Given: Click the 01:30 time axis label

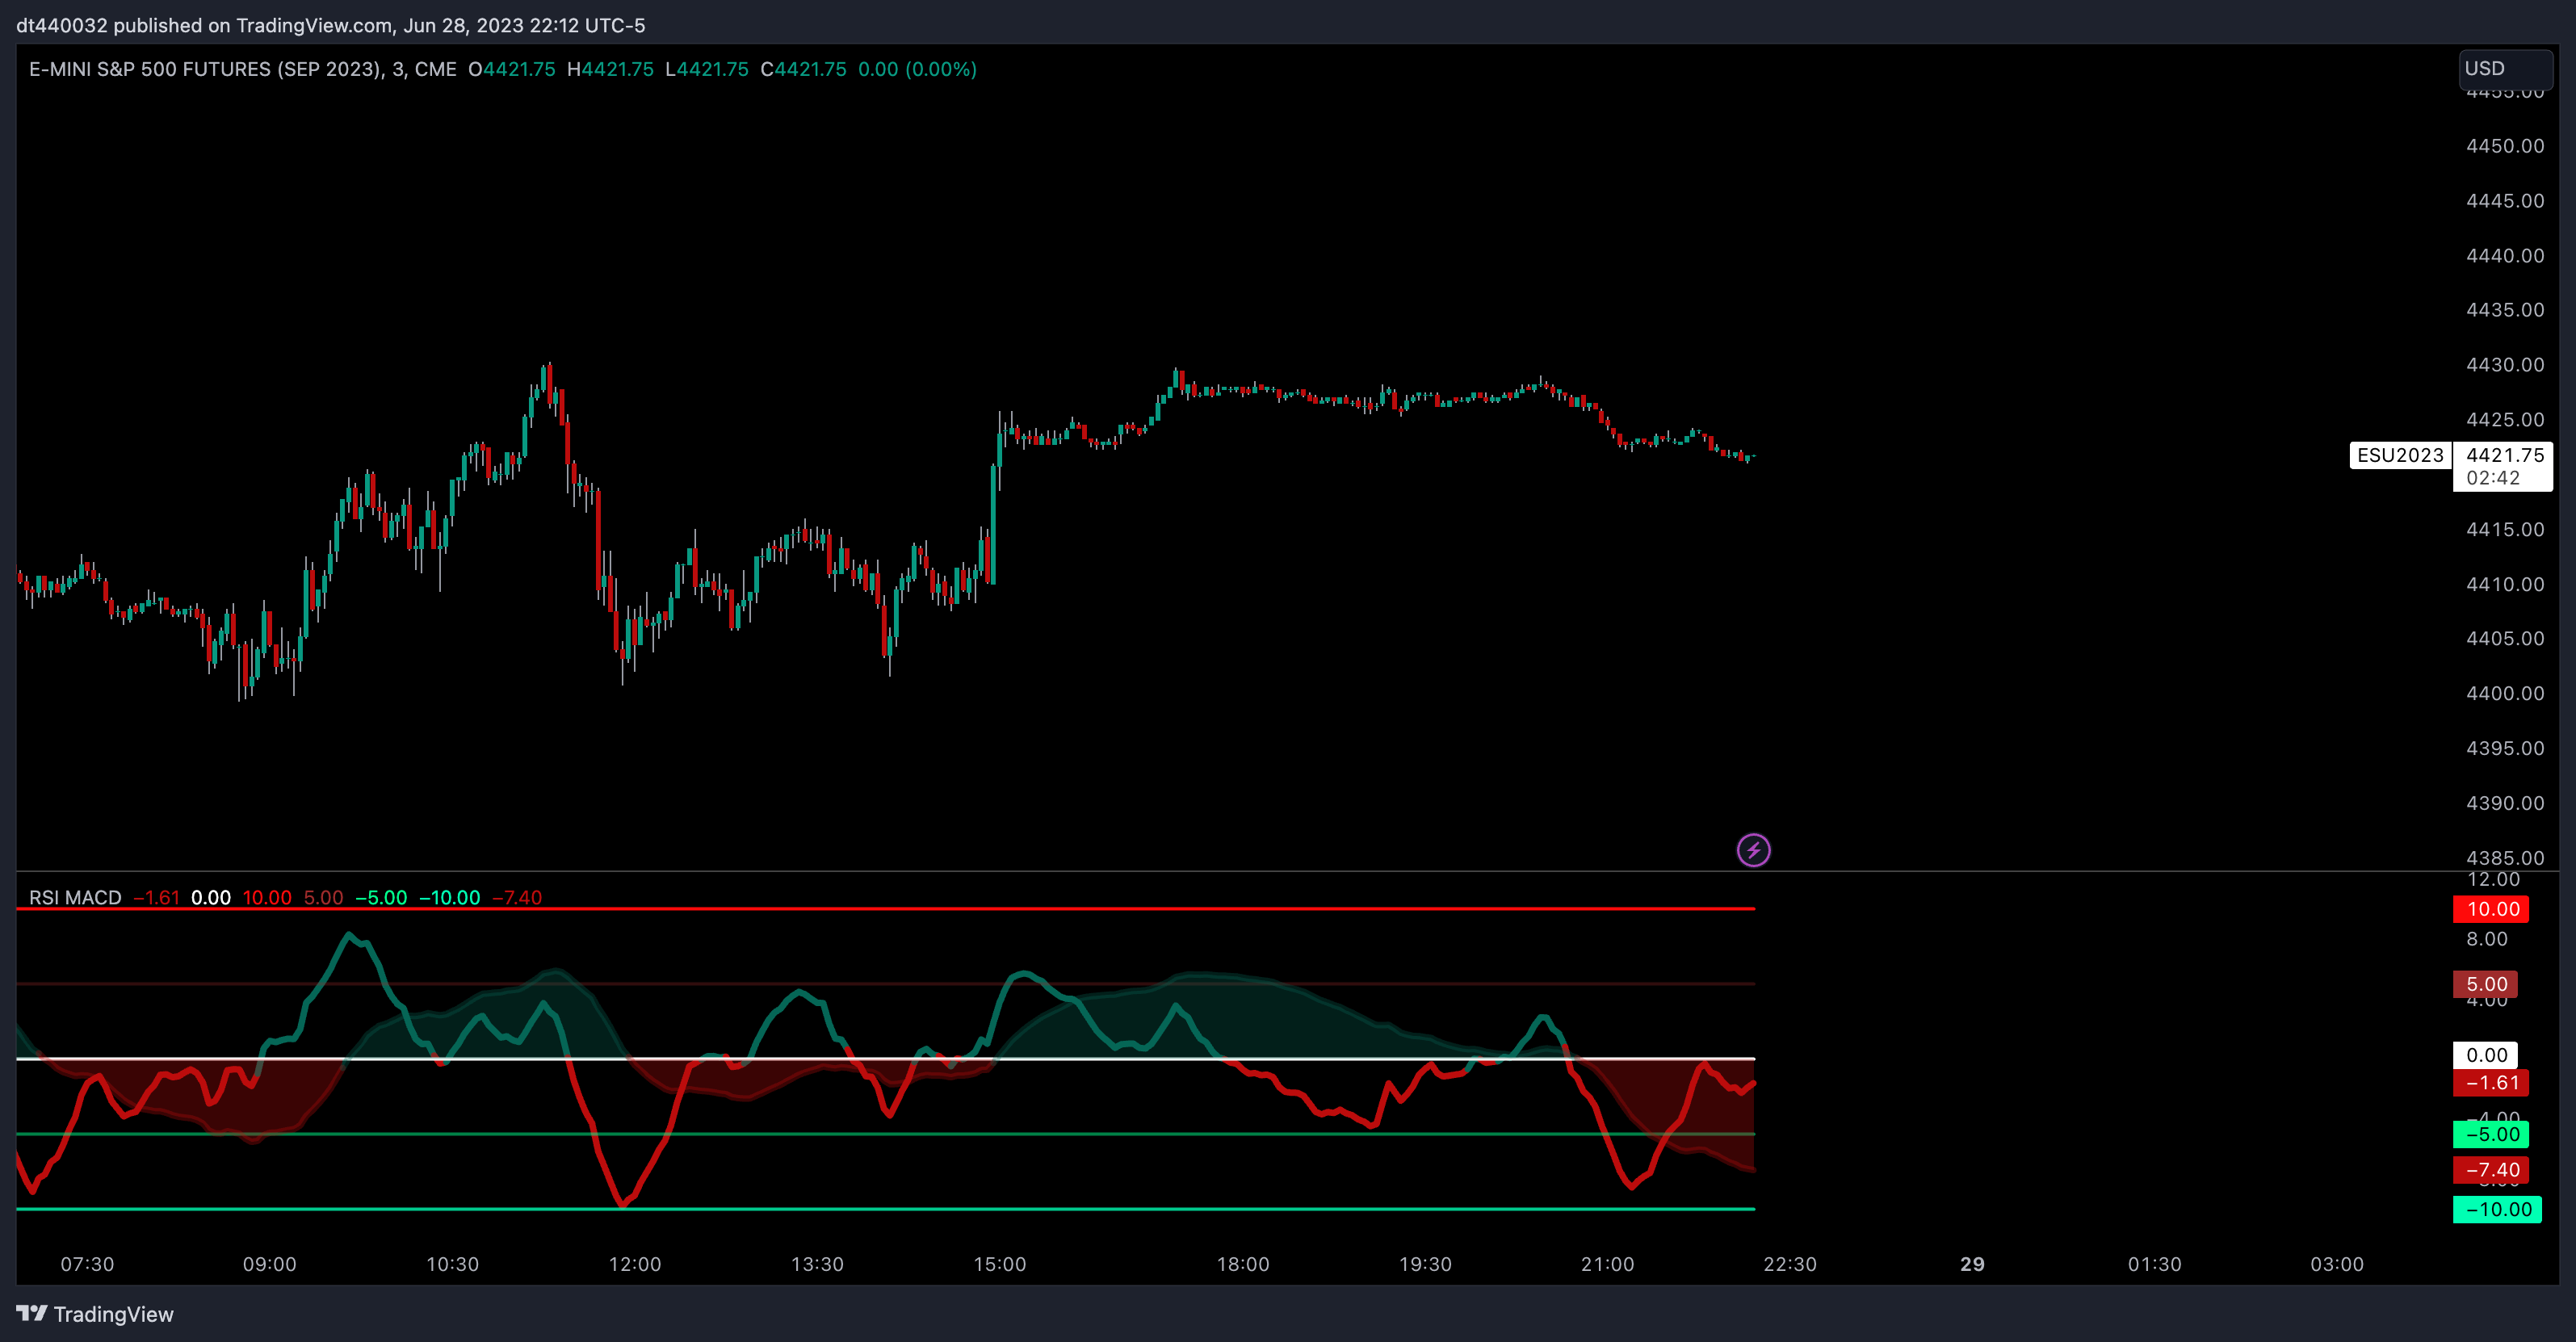Looking at the screenshot, I should (2155, 1264).
